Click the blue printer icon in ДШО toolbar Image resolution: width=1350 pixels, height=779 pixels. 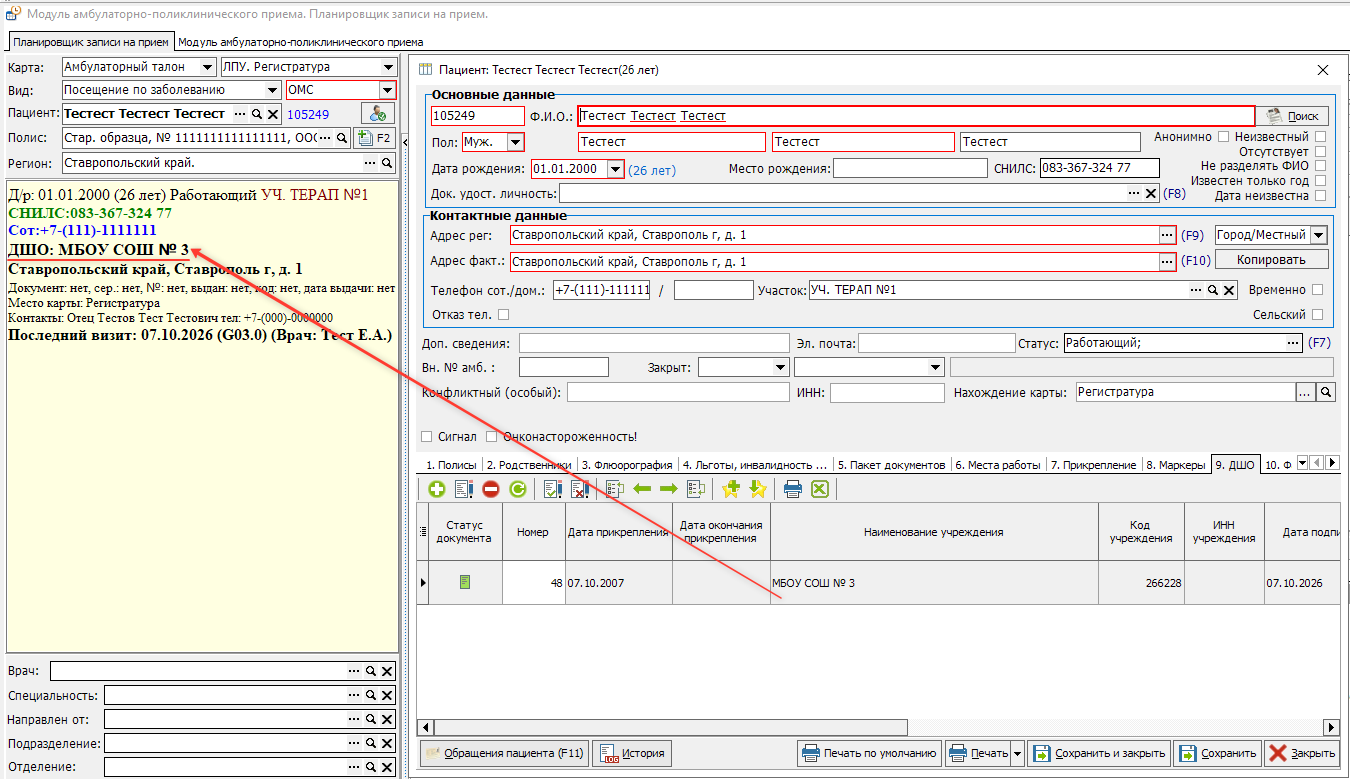point(793,489)
